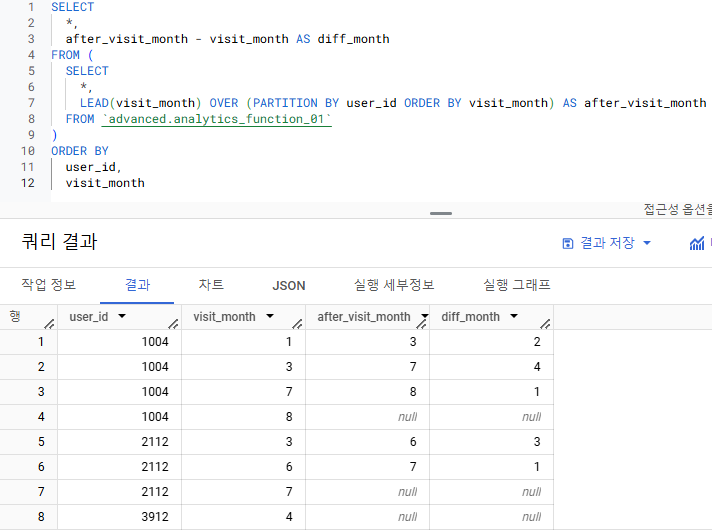Switch to 작업 정보 tab

(49, 285)
